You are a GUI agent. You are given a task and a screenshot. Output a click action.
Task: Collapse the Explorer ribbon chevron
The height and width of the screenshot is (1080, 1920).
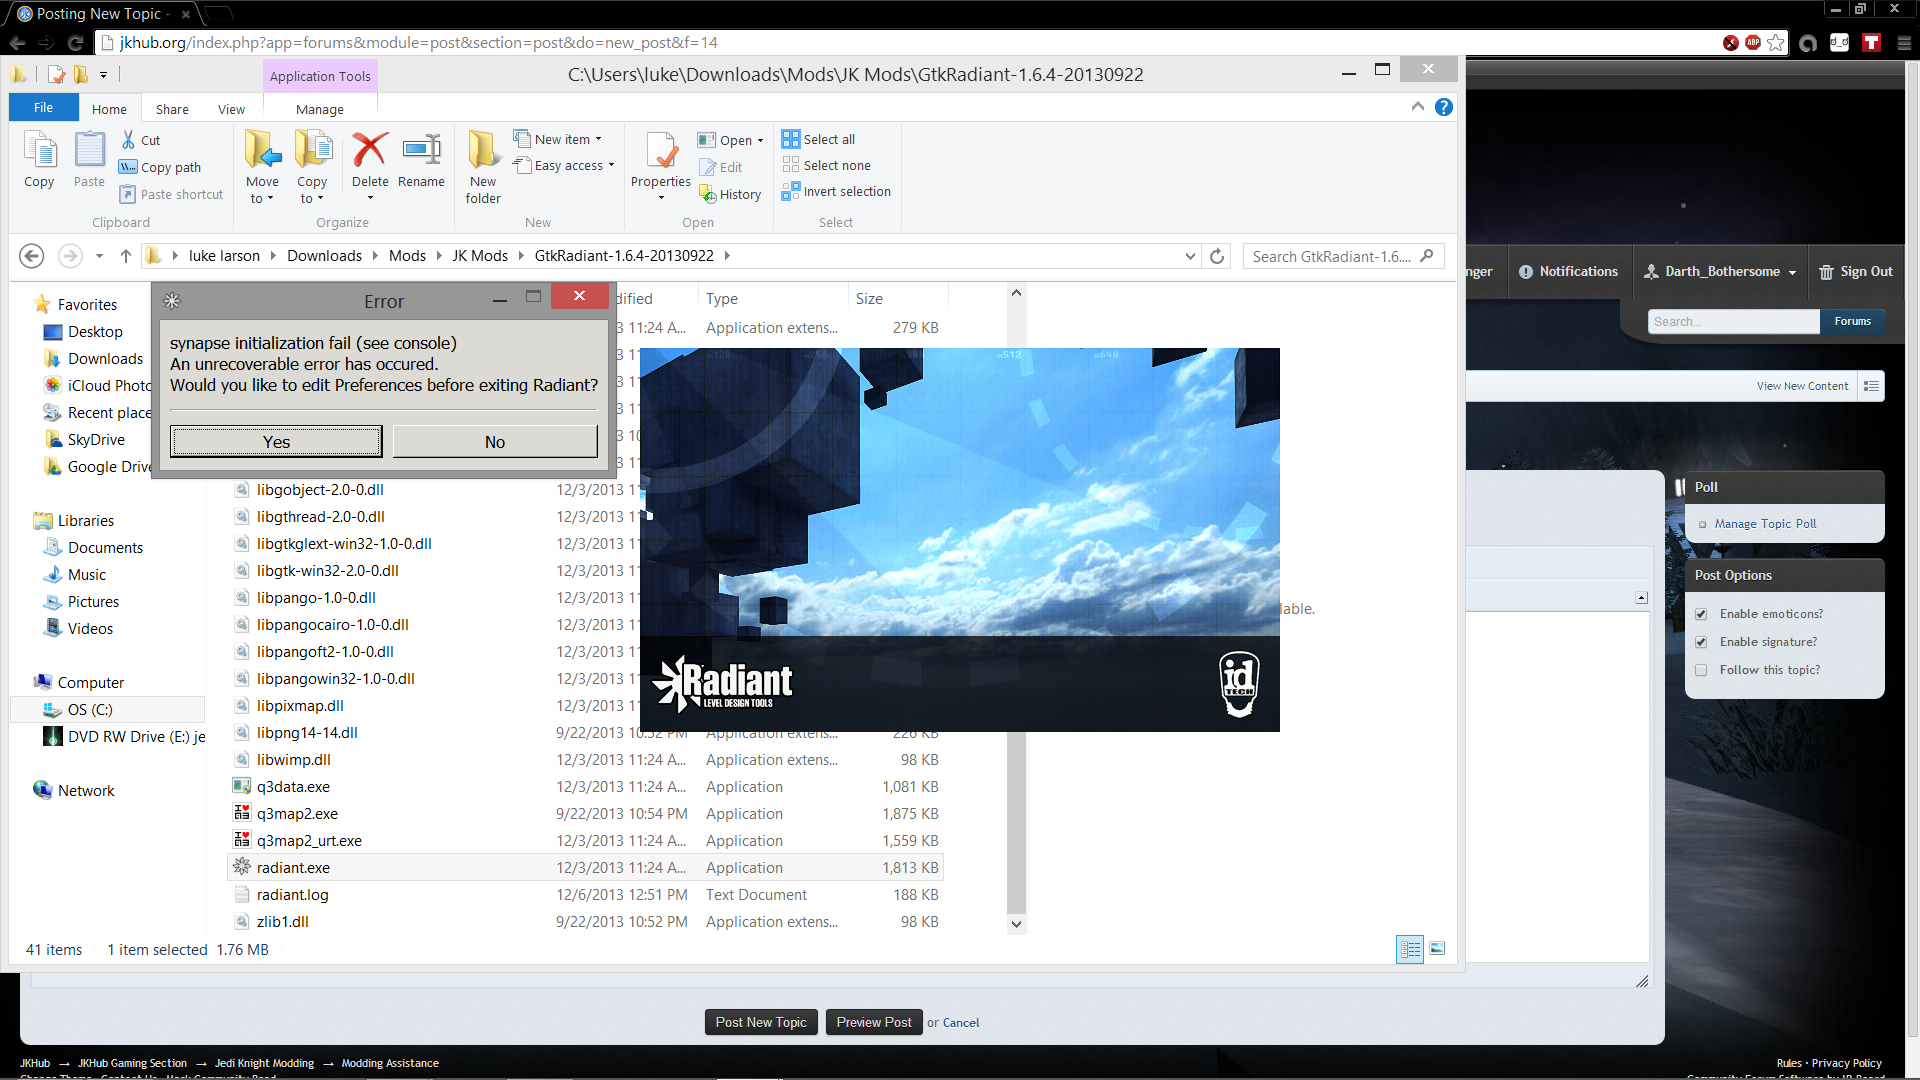pyautogui.click(x=1417, y=107)
